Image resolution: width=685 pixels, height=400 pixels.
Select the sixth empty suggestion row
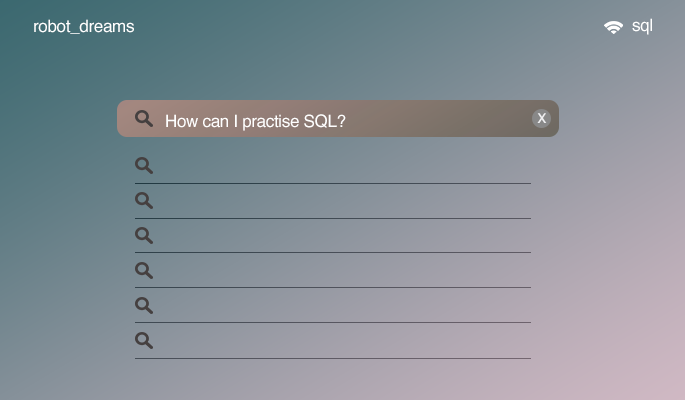[x=340, y=340]
